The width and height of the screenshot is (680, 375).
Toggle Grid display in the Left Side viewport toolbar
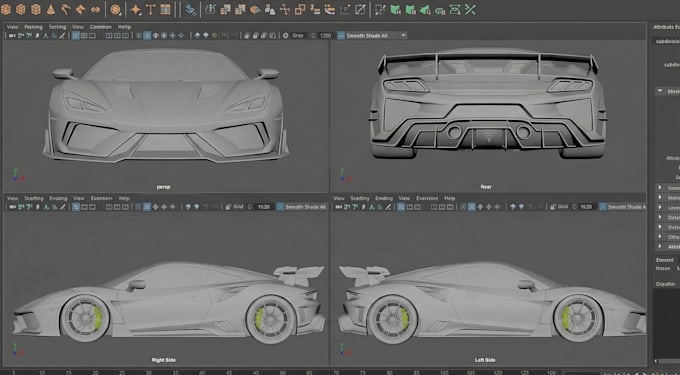point(559,207)
